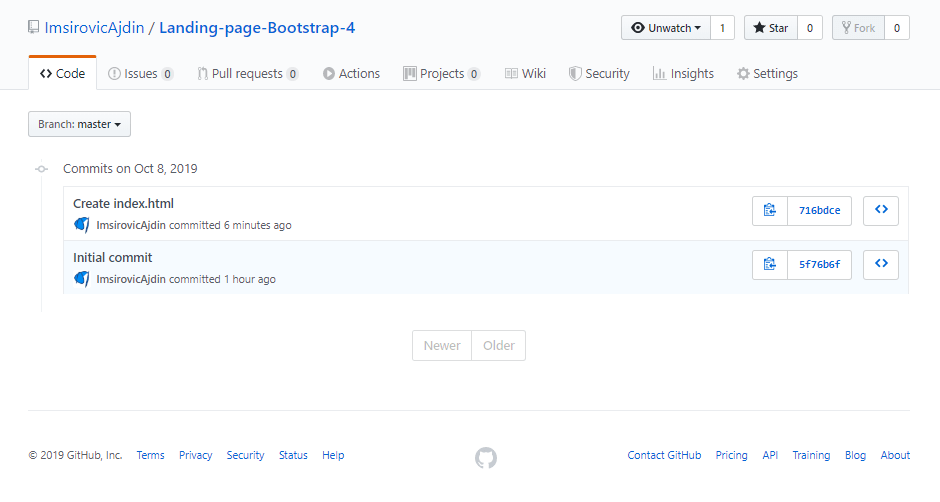Screen dimensions: 940x502
Task: Open the Initial commit entry
Action: point(113,257)
